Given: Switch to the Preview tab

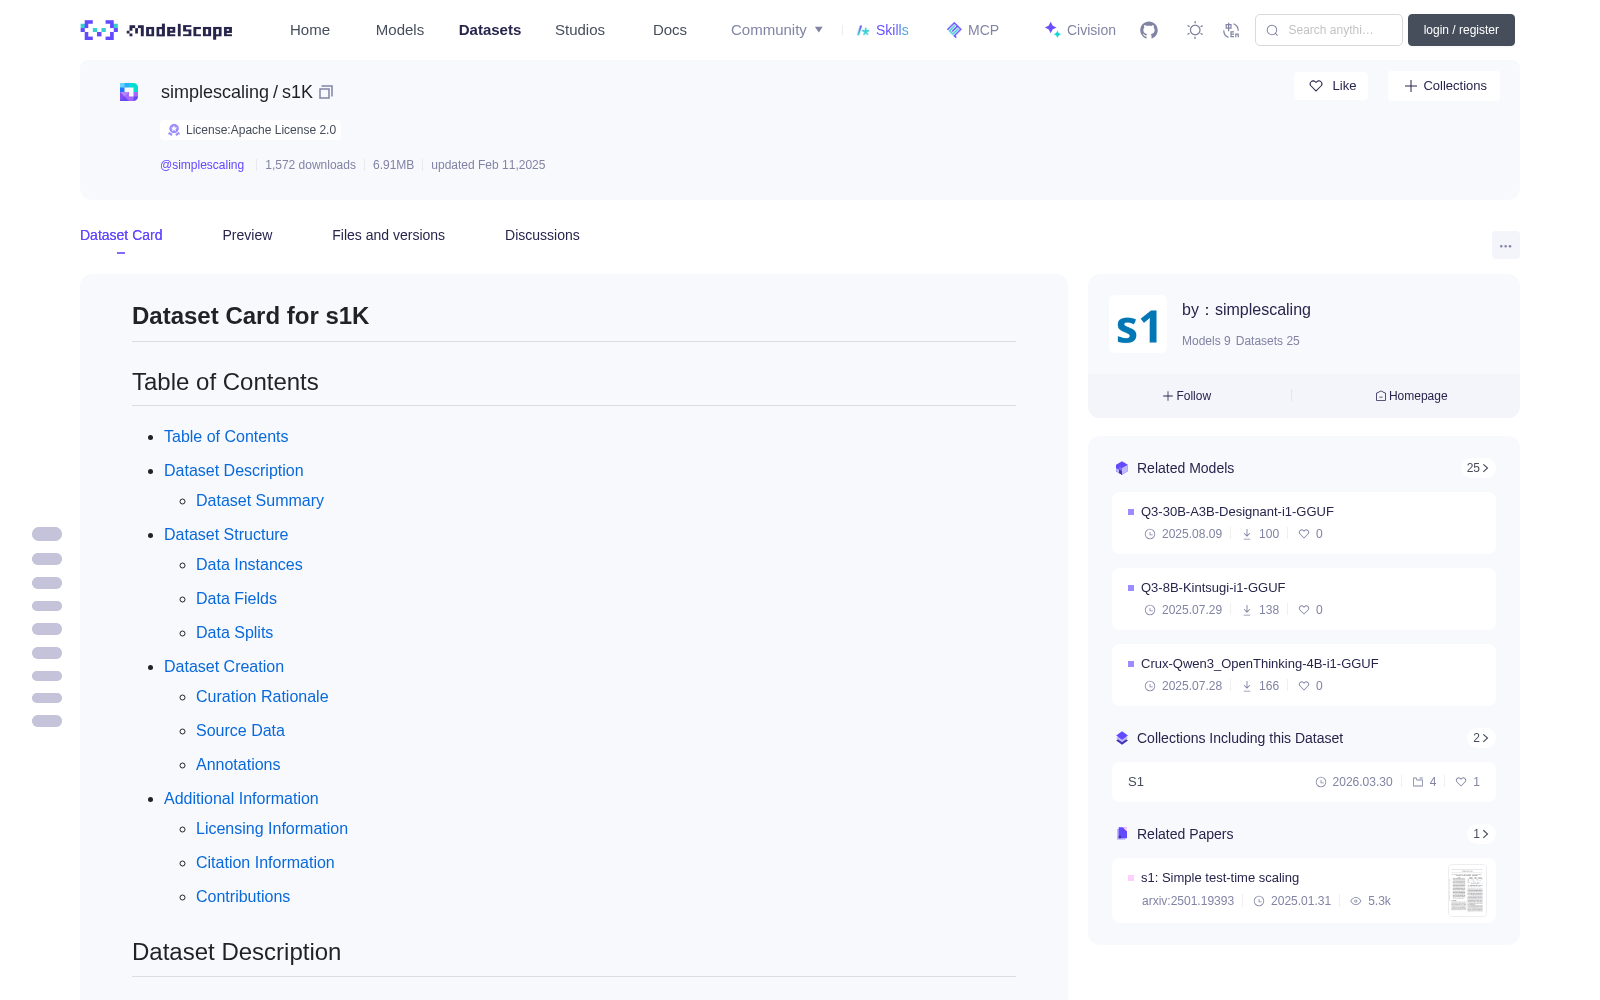Looking at the screenshot, I should click(247, 235).
